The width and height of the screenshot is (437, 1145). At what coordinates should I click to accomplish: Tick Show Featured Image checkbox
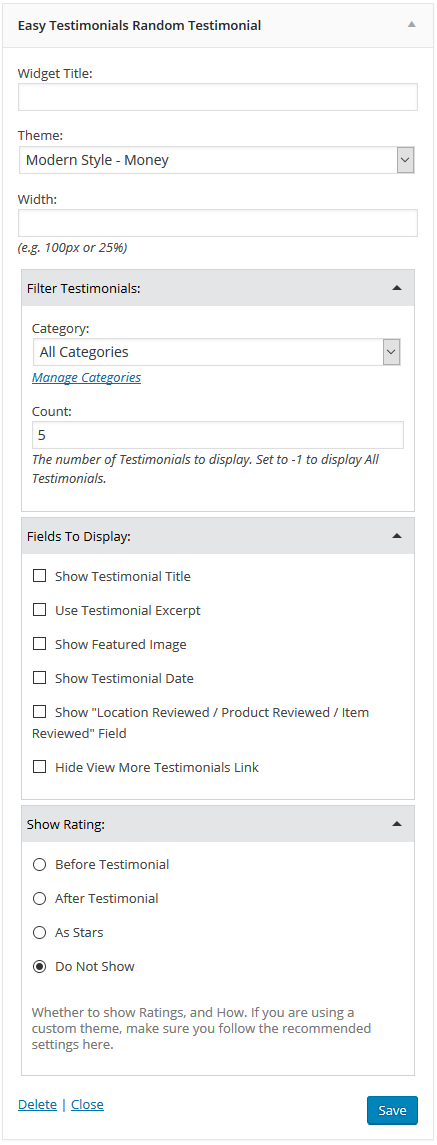tap(39, 644)
